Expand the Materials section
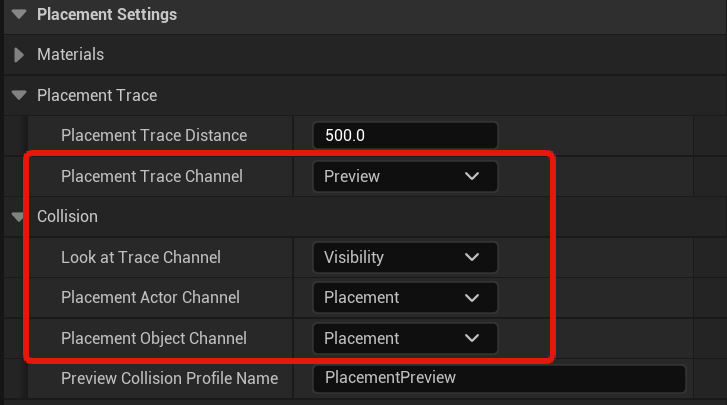This screenshot has width=727, height=405. (19, 55)
